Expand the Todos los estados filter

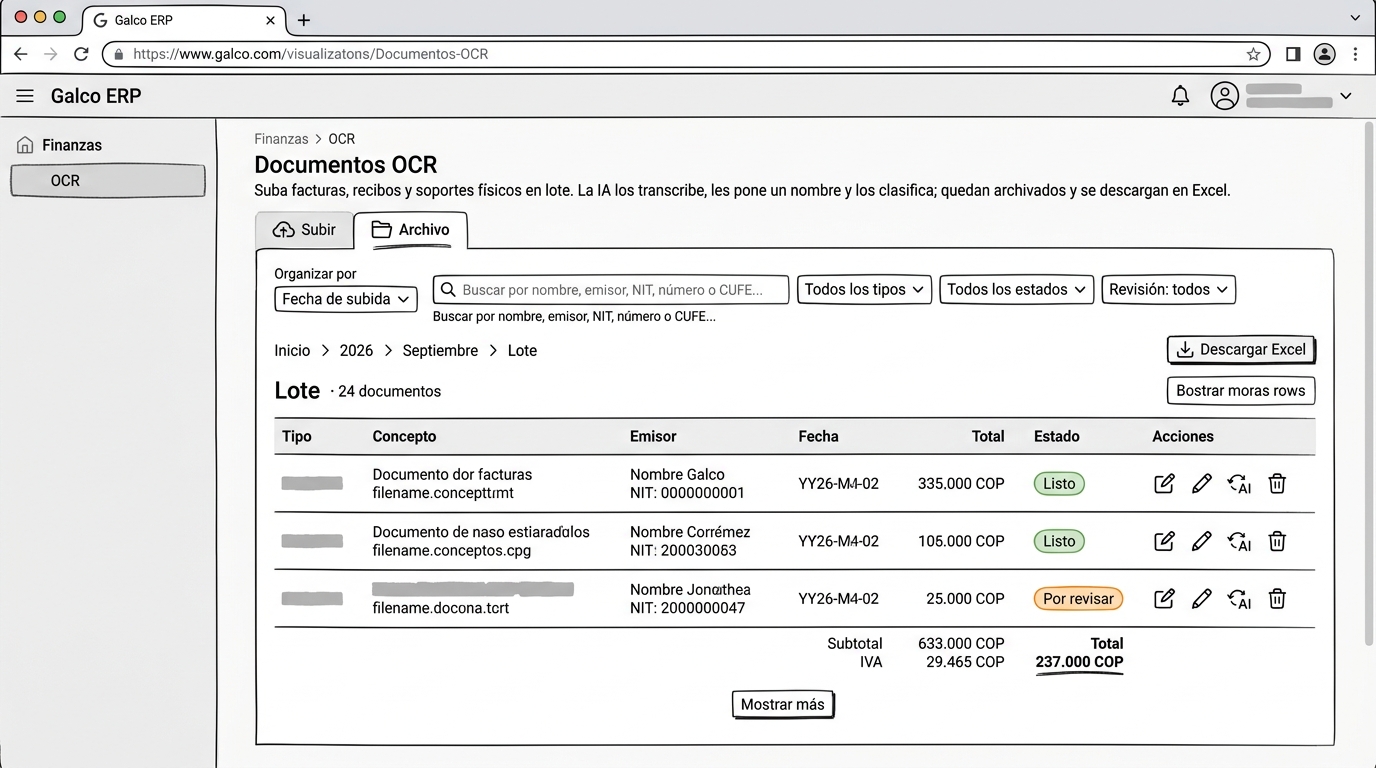coord(1016,290)
